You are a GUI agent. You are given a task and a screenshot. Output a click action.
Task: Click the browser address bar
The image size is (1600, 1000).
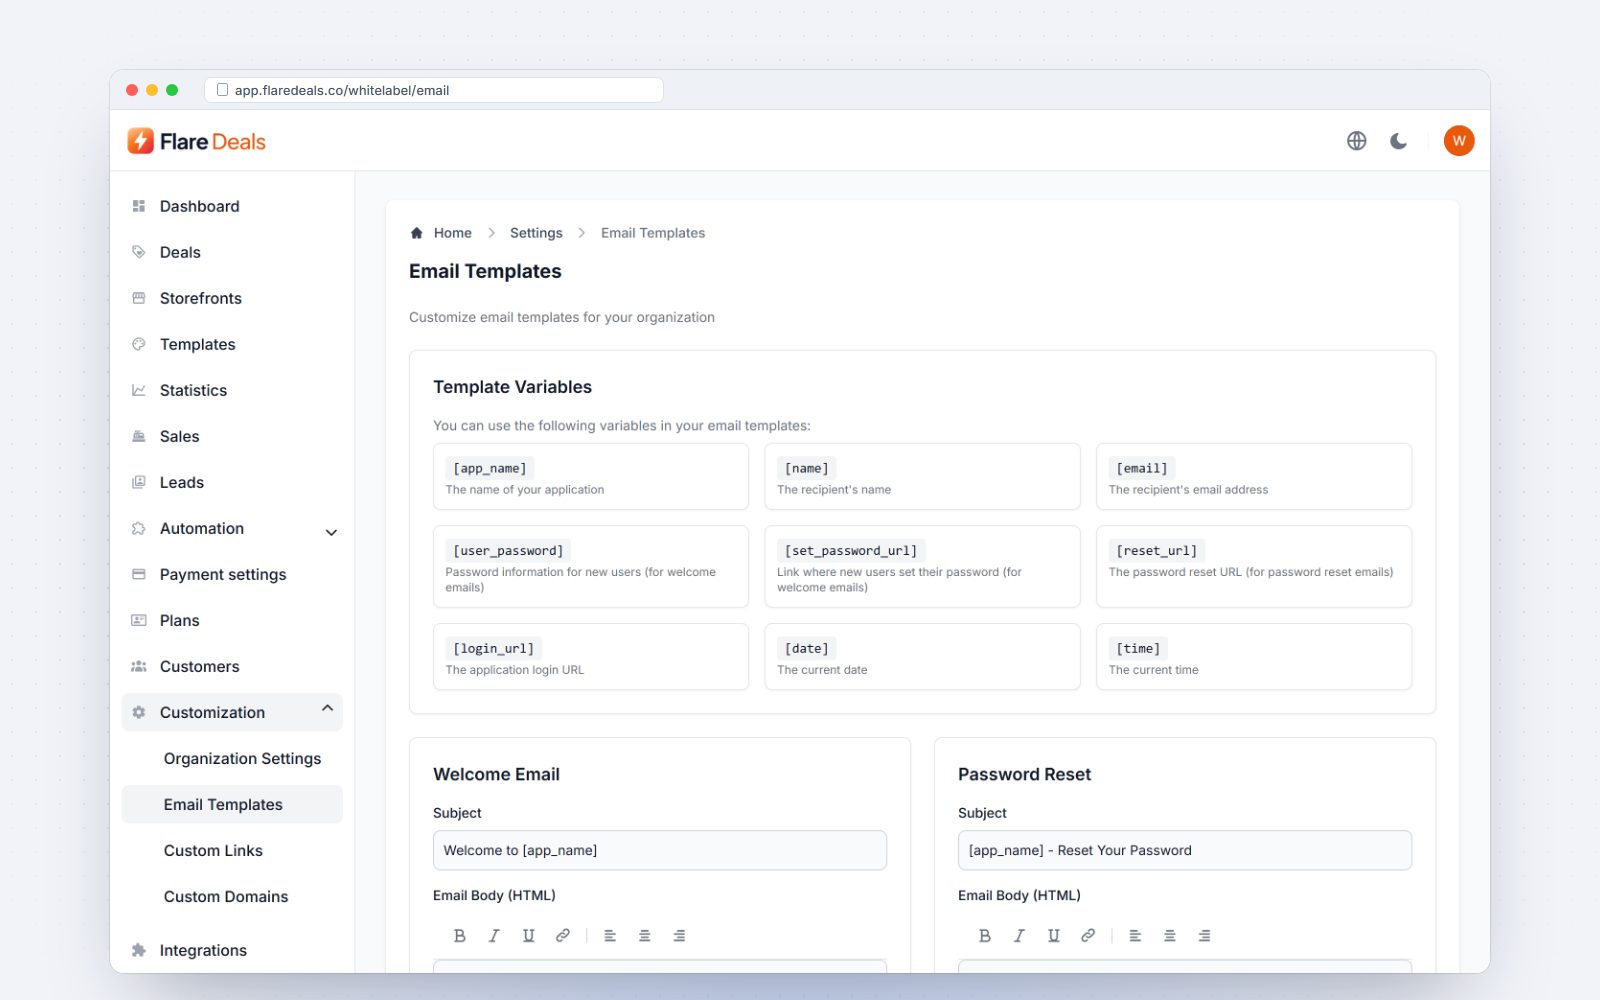tap(434, 90)
